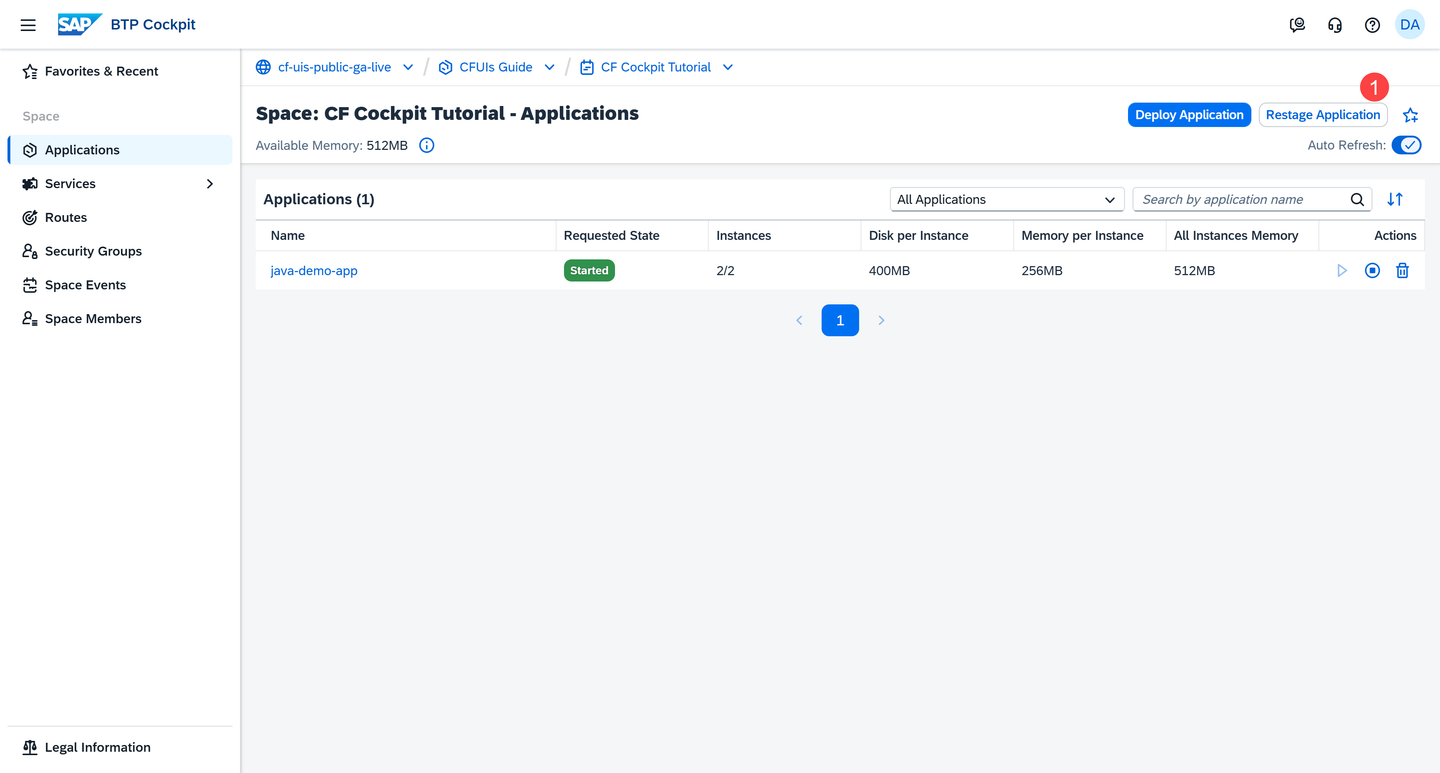Open Legal Information

point(120,747)
